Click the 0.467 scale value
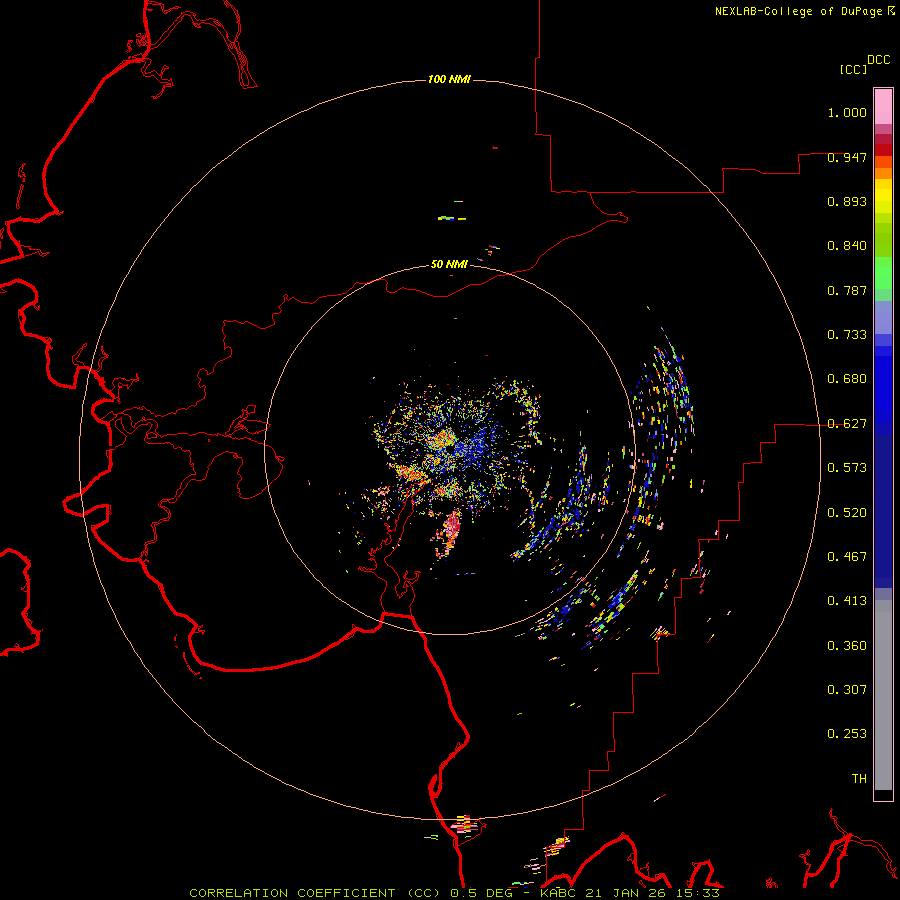Viewport: 900px width, 900px height. pyautogui.click(x=847, y=557)
